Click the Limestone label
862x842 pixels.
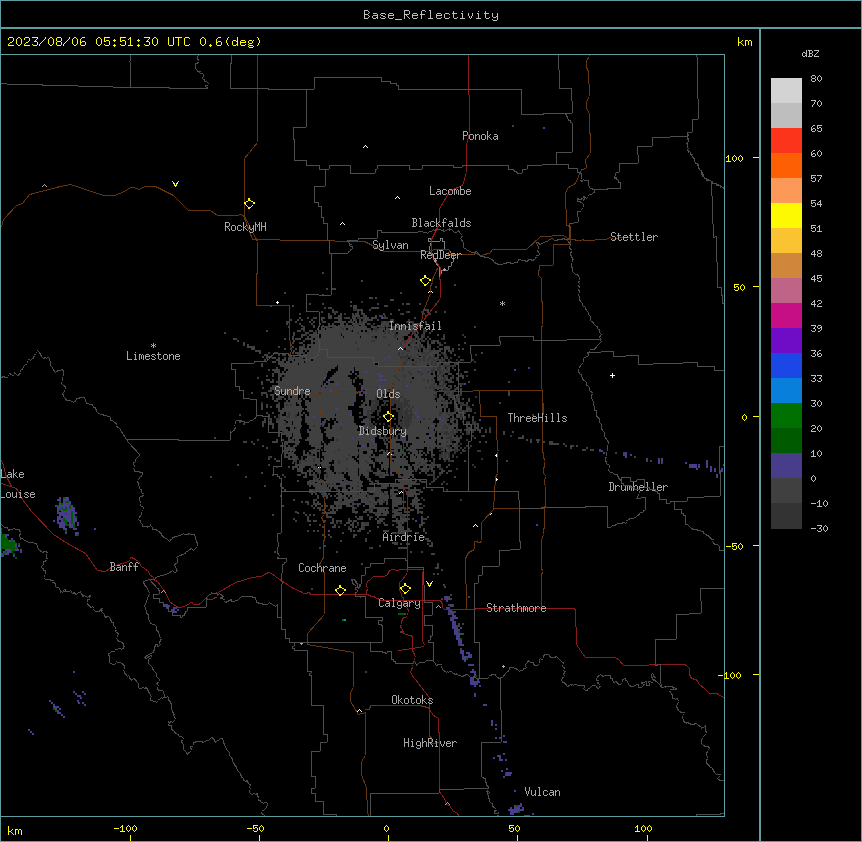point(153,356)
